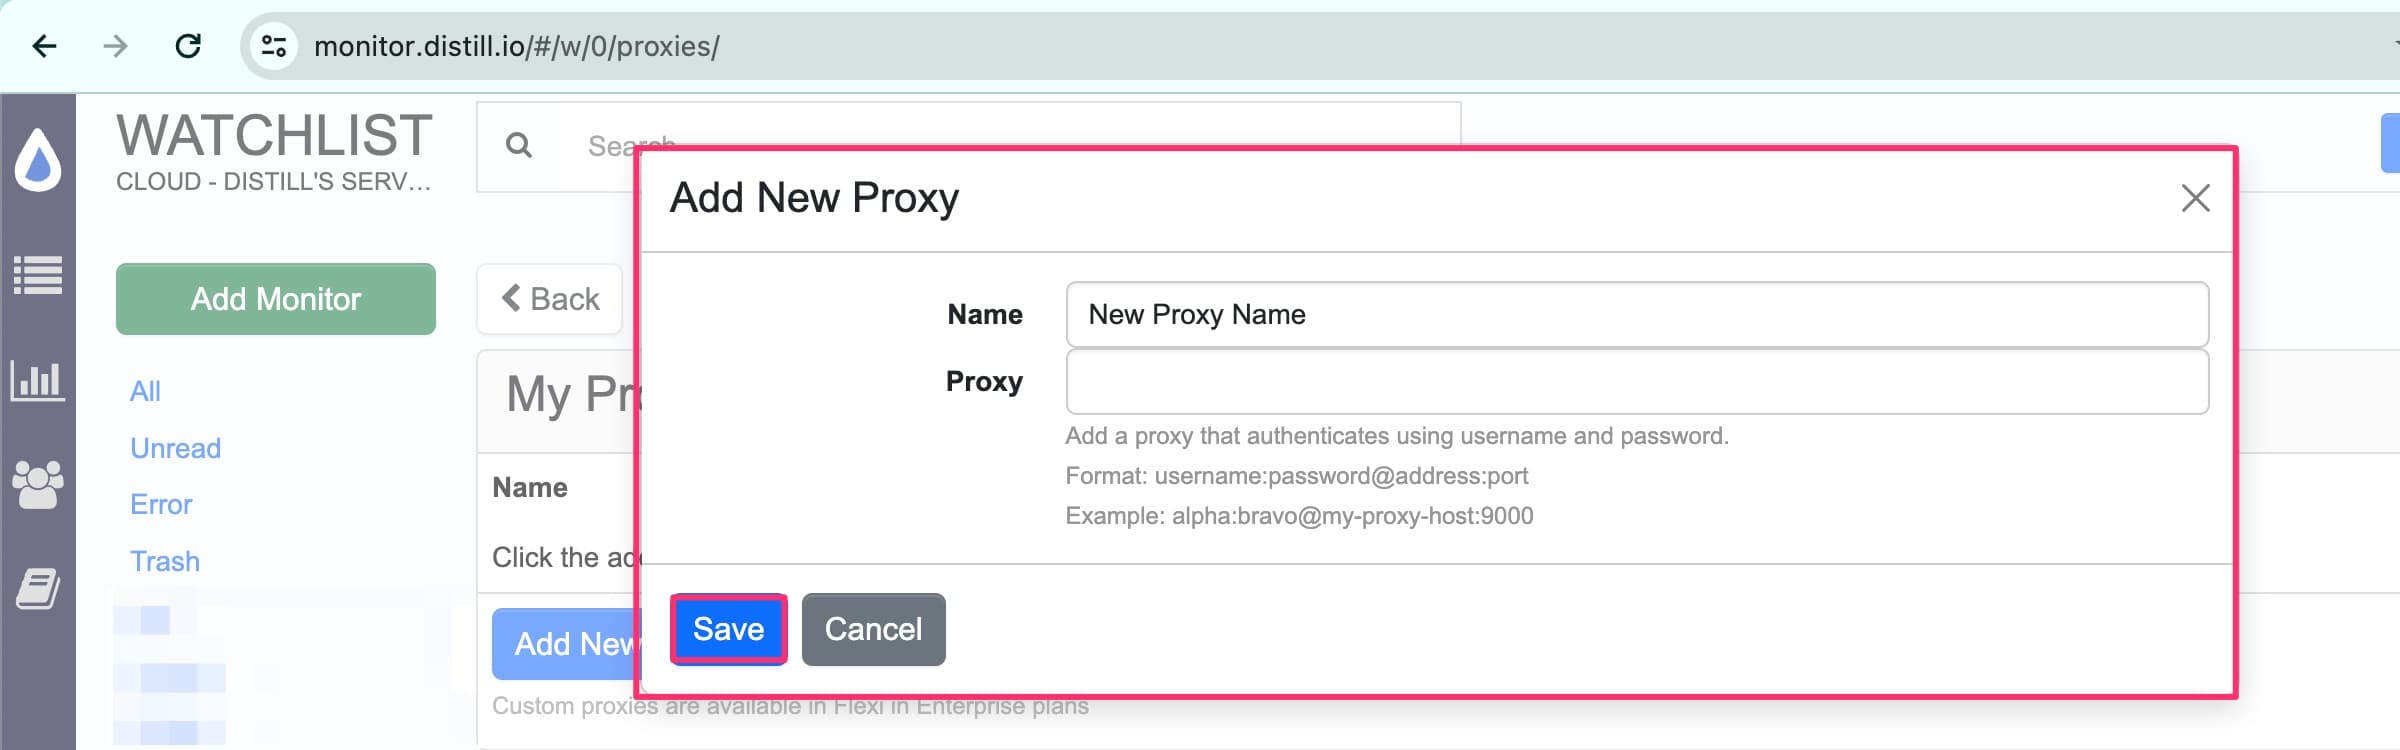Open the Trash list
2400x750 pixels.
[165, 561]
